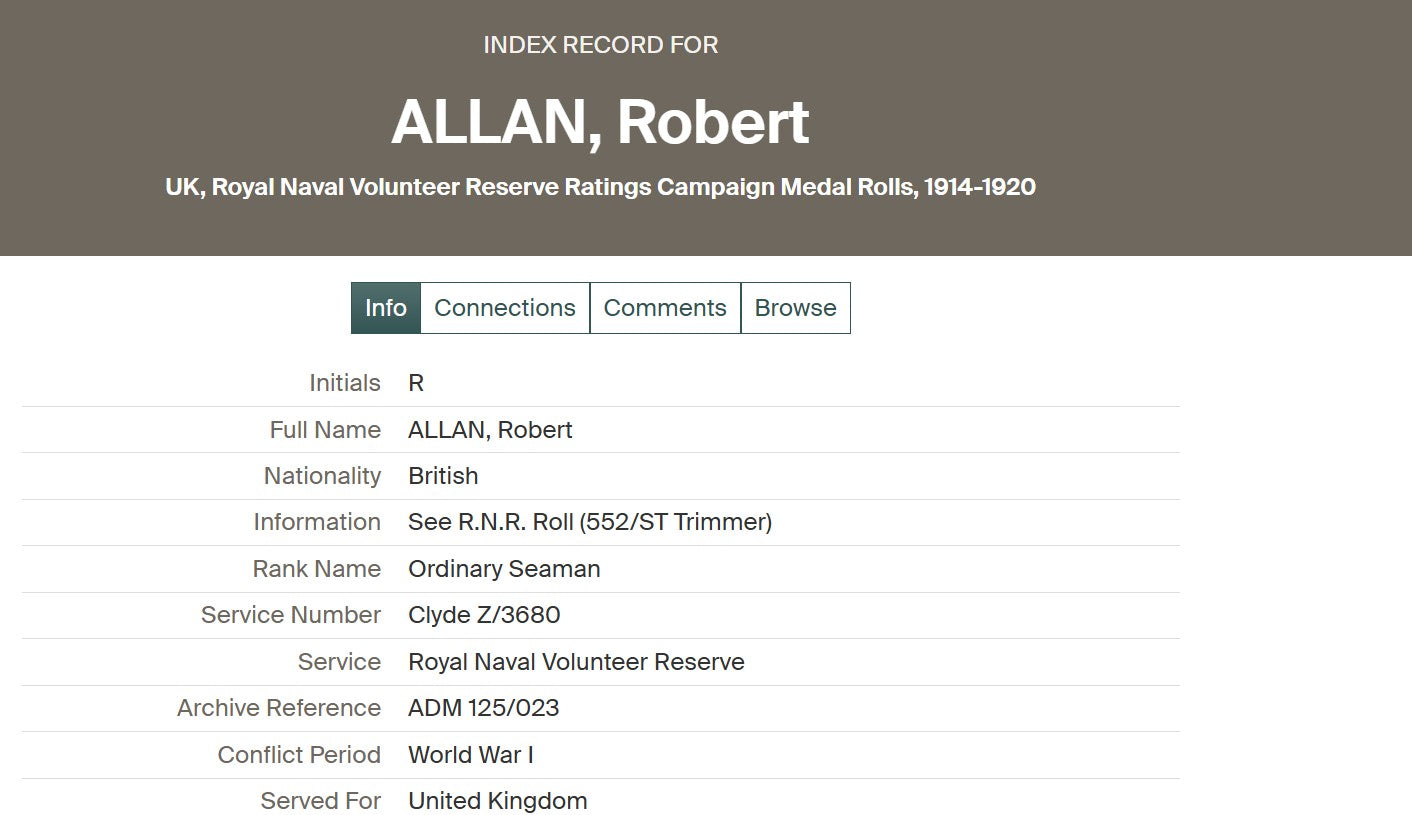Click the service number Clyde Z/3680
The height and width of the screenshot is (815, 1412).
pos(484,615)
